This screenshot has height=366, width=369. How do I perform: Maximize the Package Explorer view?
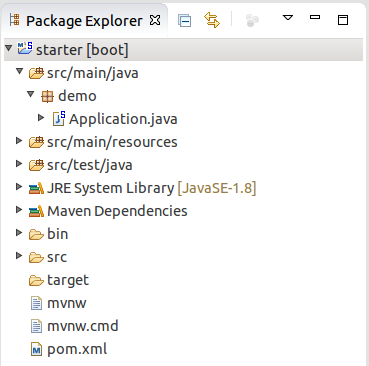pyautogui.click(x=343, y=20)
